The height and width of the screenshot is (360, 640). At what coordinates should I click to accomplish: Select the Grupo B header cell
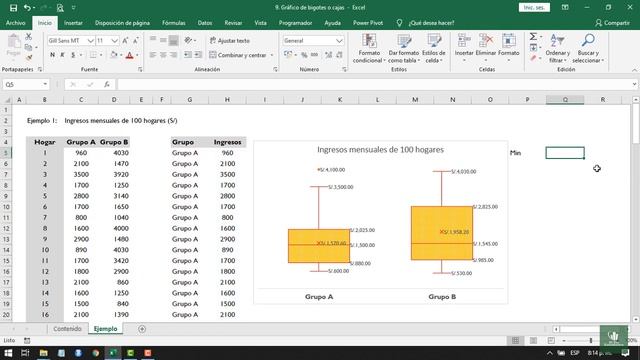[x=114, y=142]
